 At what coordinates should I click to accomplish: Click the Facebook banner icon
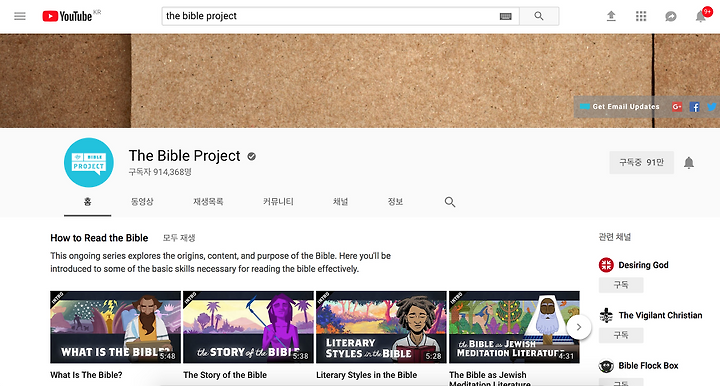694,107
